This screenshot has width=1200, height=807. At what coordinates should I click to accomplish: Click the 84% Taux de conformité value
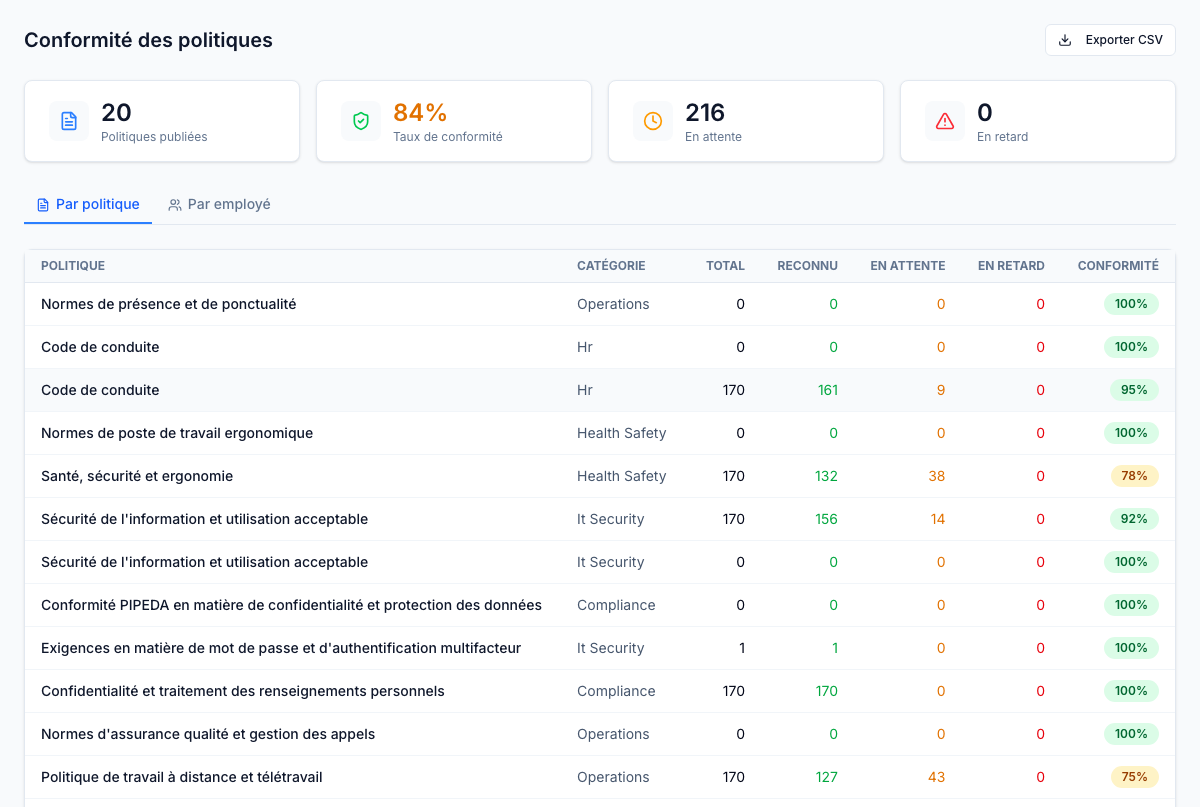click(x=420, y=113)
